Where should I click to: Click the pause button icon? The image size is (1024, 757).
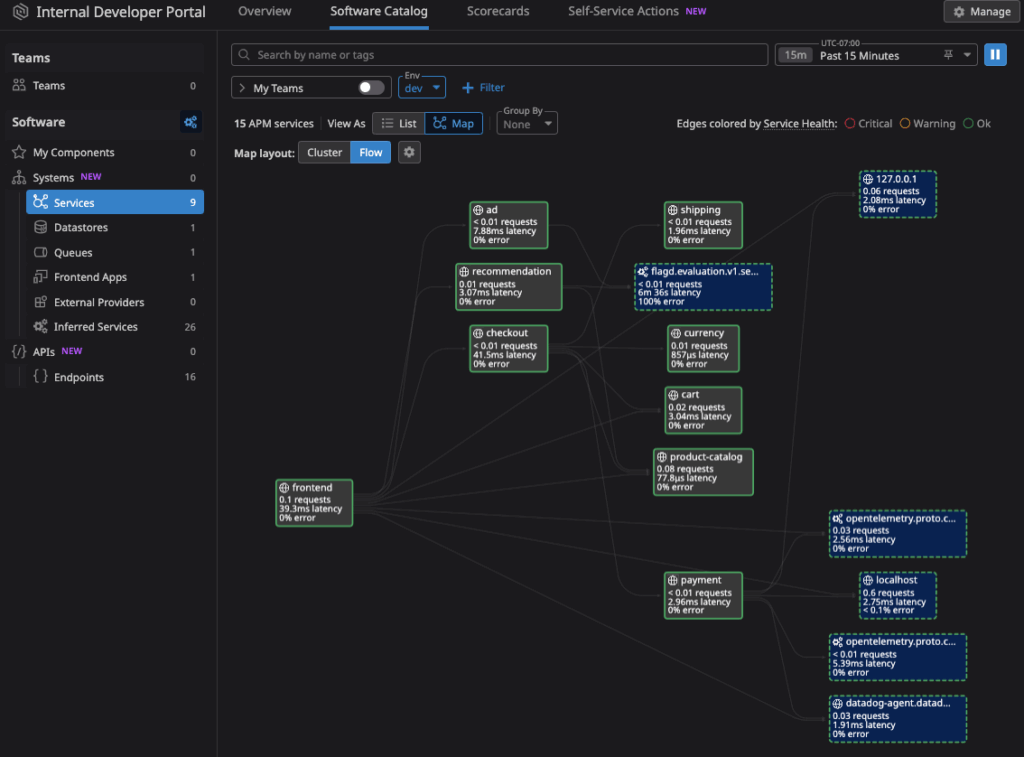point(995,55)
